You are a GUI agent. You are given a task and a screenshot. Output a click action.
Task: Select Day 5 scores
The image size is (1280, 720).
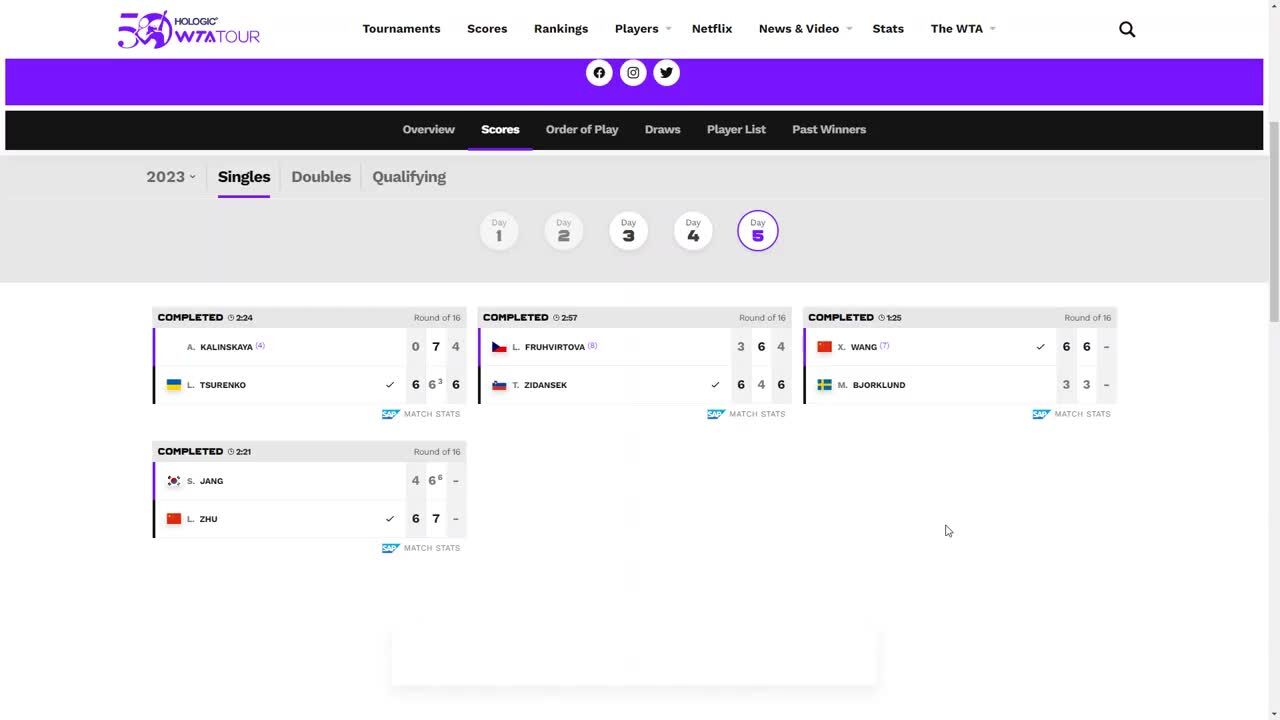tap(758, 231)
